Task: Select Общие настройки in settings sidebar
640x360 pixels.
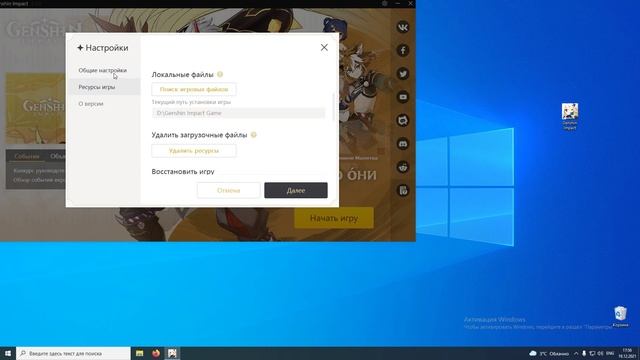Action: tap(102, 70)
